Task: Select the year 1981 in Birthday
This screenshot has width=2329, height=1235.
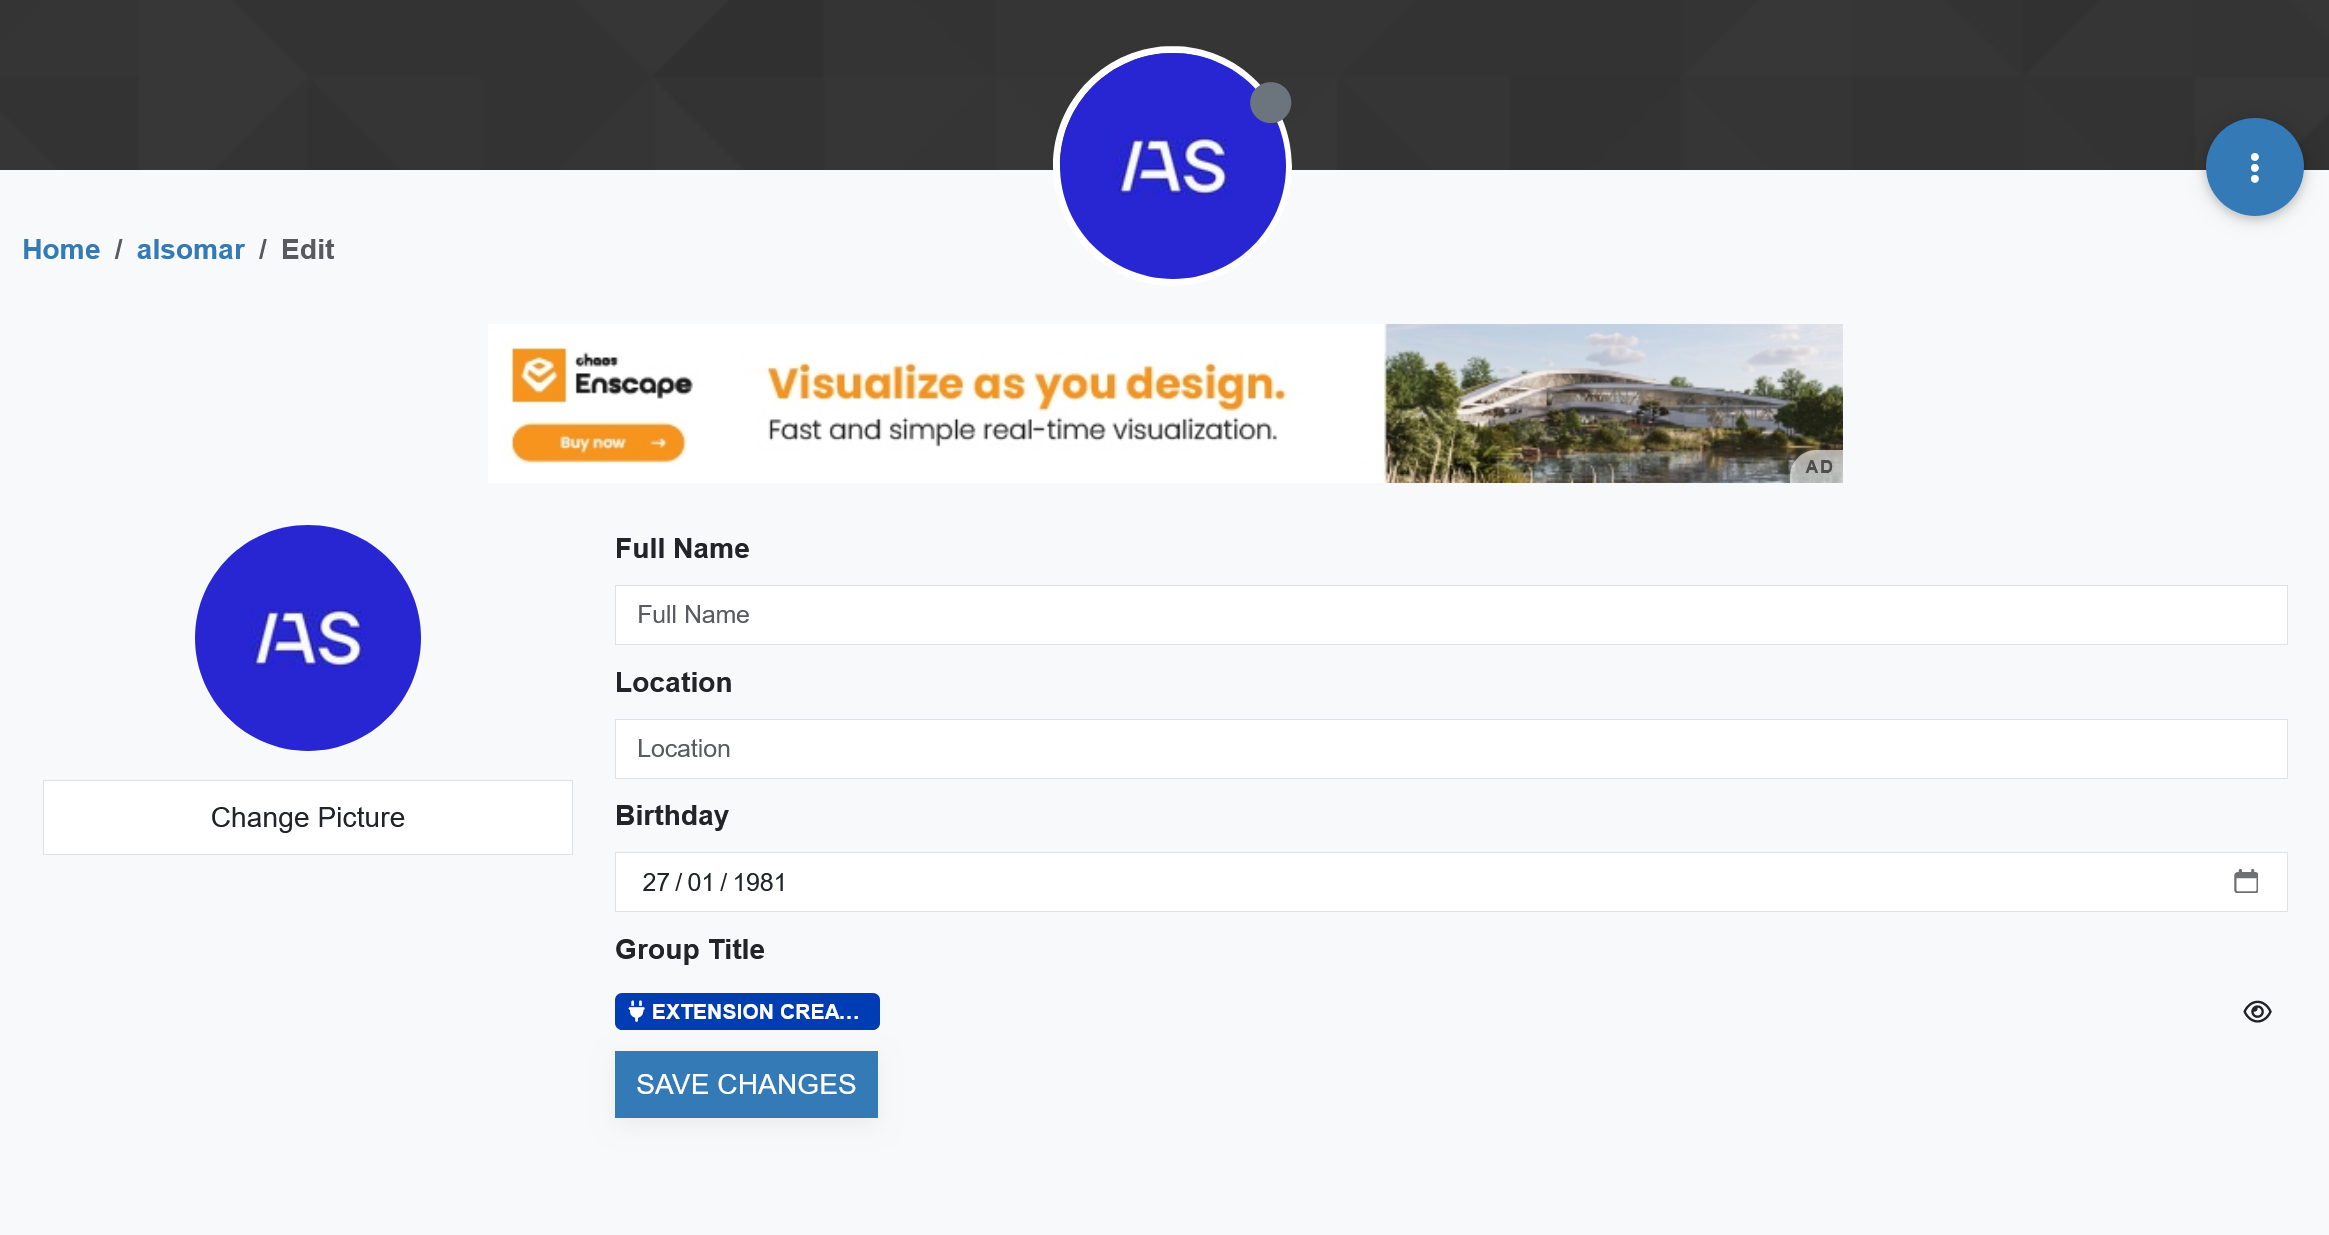Action: pyautogui.click(x=759, y=882)
